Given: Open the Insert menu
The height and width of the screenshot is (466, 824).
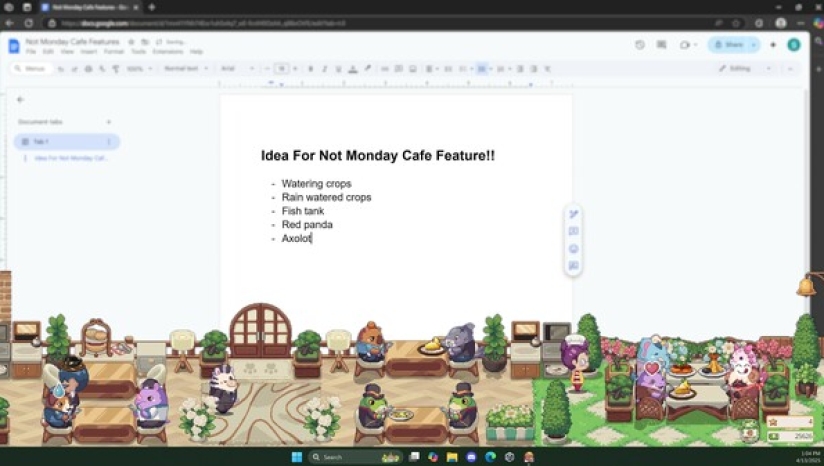Looking at the screenshot, I should click(89, 51).
